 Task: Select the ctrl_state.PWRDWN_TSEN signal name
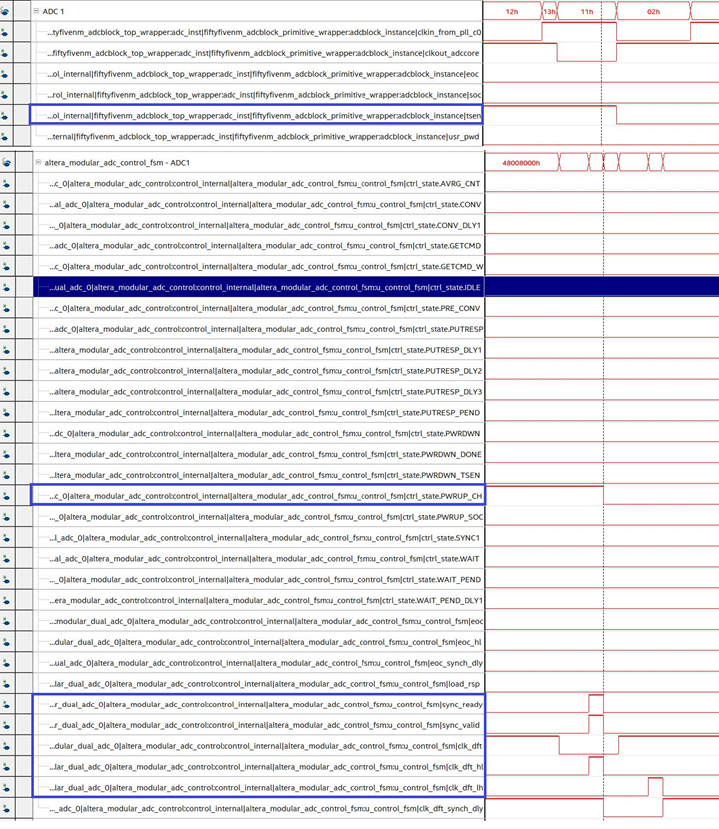click(x=265, y=475)
